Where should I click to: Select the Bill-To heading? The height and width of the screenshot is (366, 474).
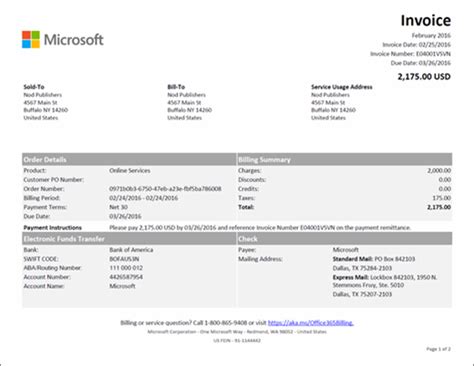click(x=176, y=87)
